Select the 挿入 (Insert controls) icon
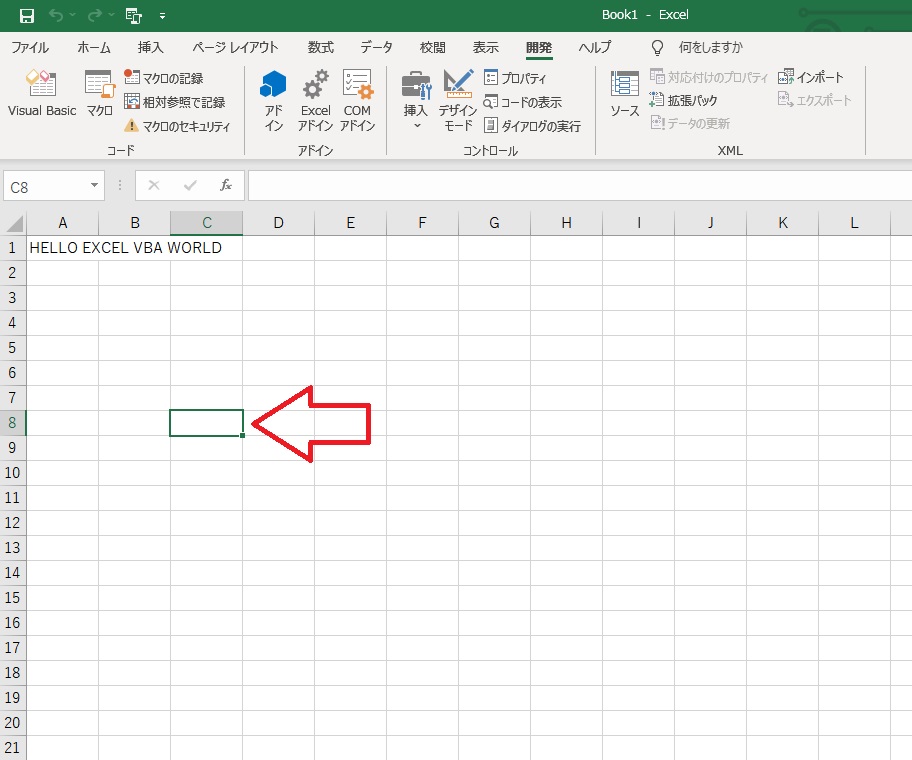Viewport: 912px width, 760px height. [x=414, y=90]
